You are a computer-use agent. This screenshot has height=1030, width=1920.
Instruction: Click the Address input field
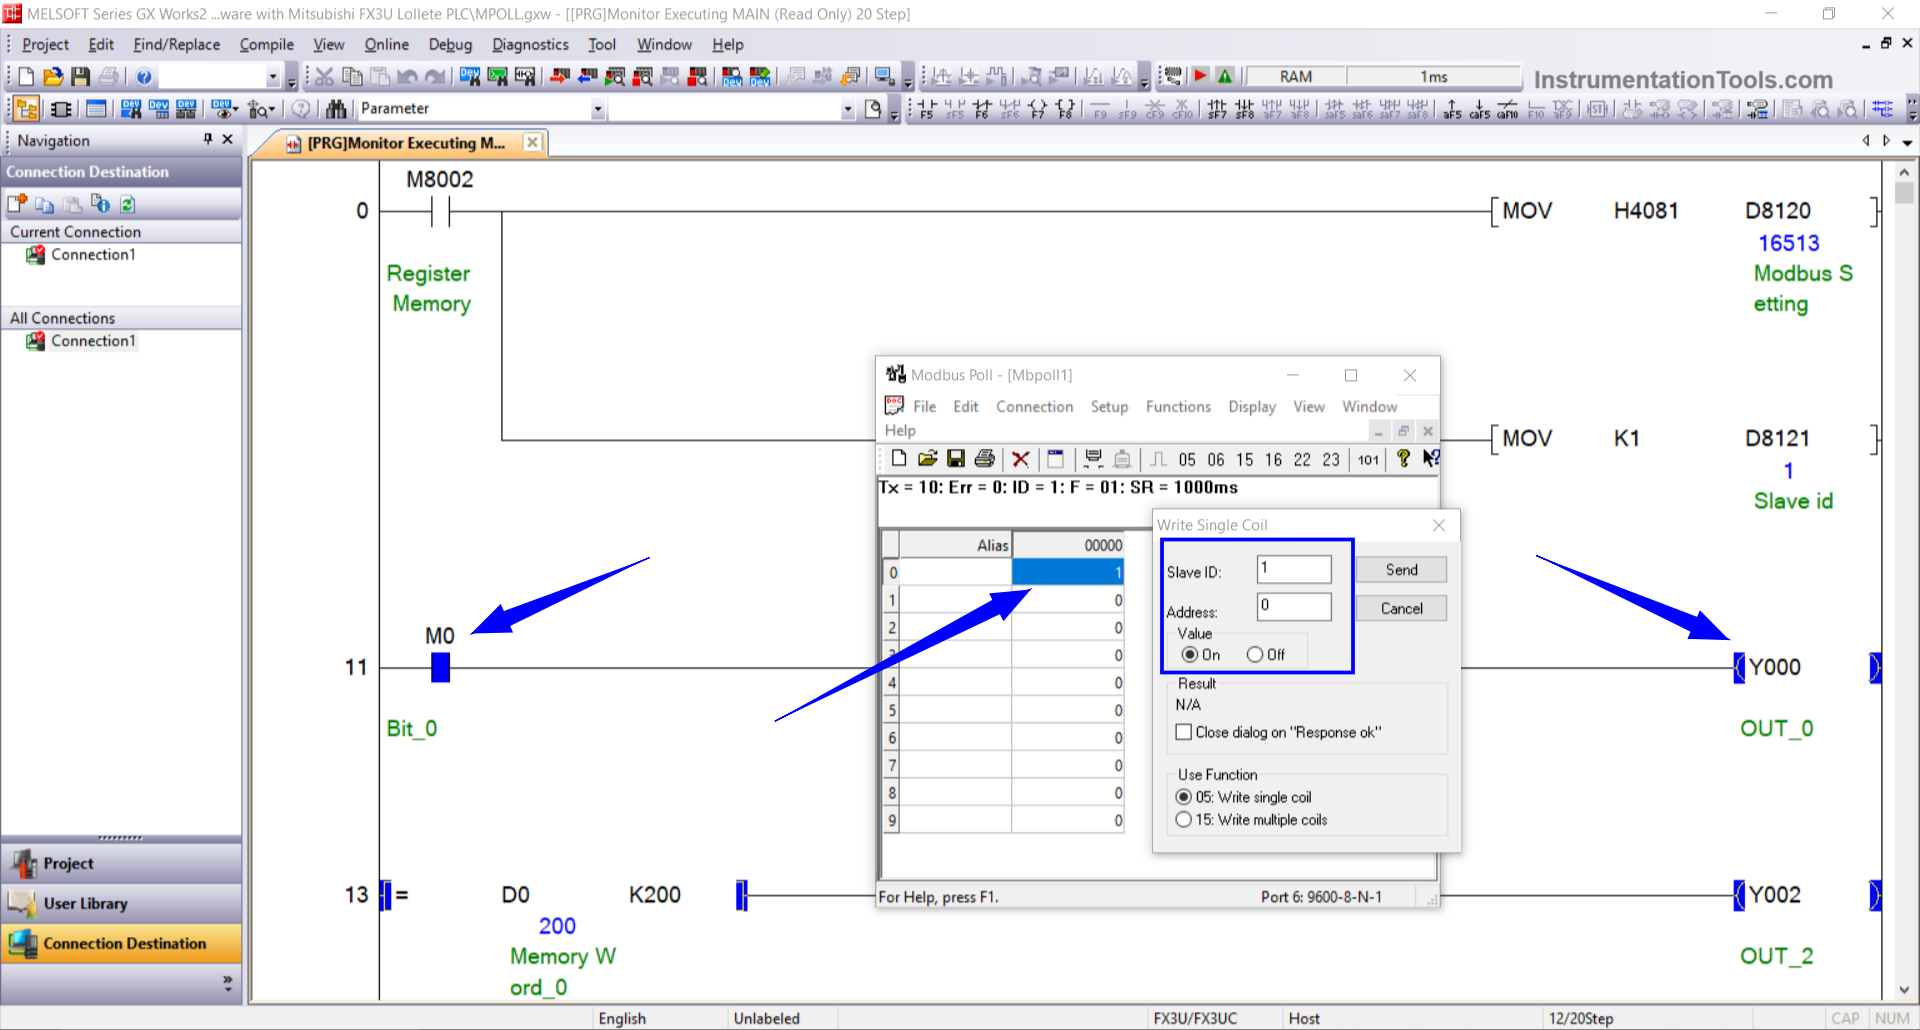tap(1294, 606)
